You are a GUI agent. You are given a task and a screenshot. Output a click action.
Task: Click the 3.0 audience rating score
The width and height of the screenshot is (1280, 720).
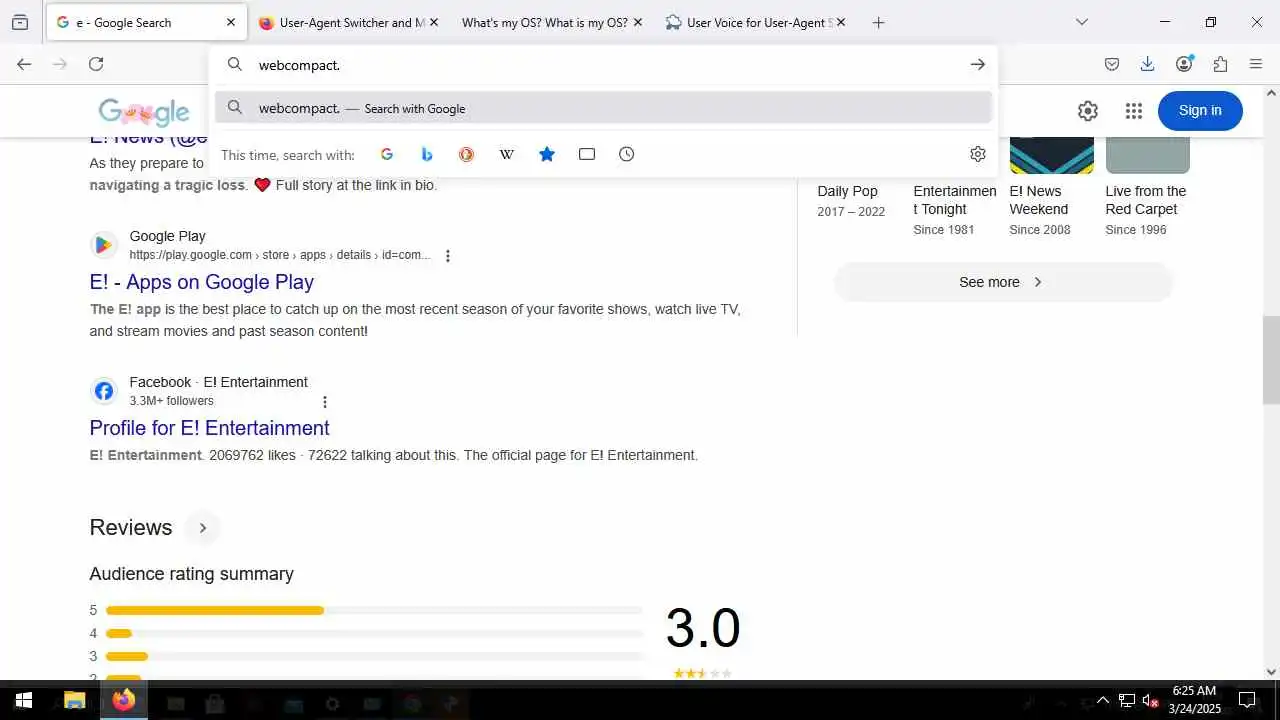click(703, 629)
